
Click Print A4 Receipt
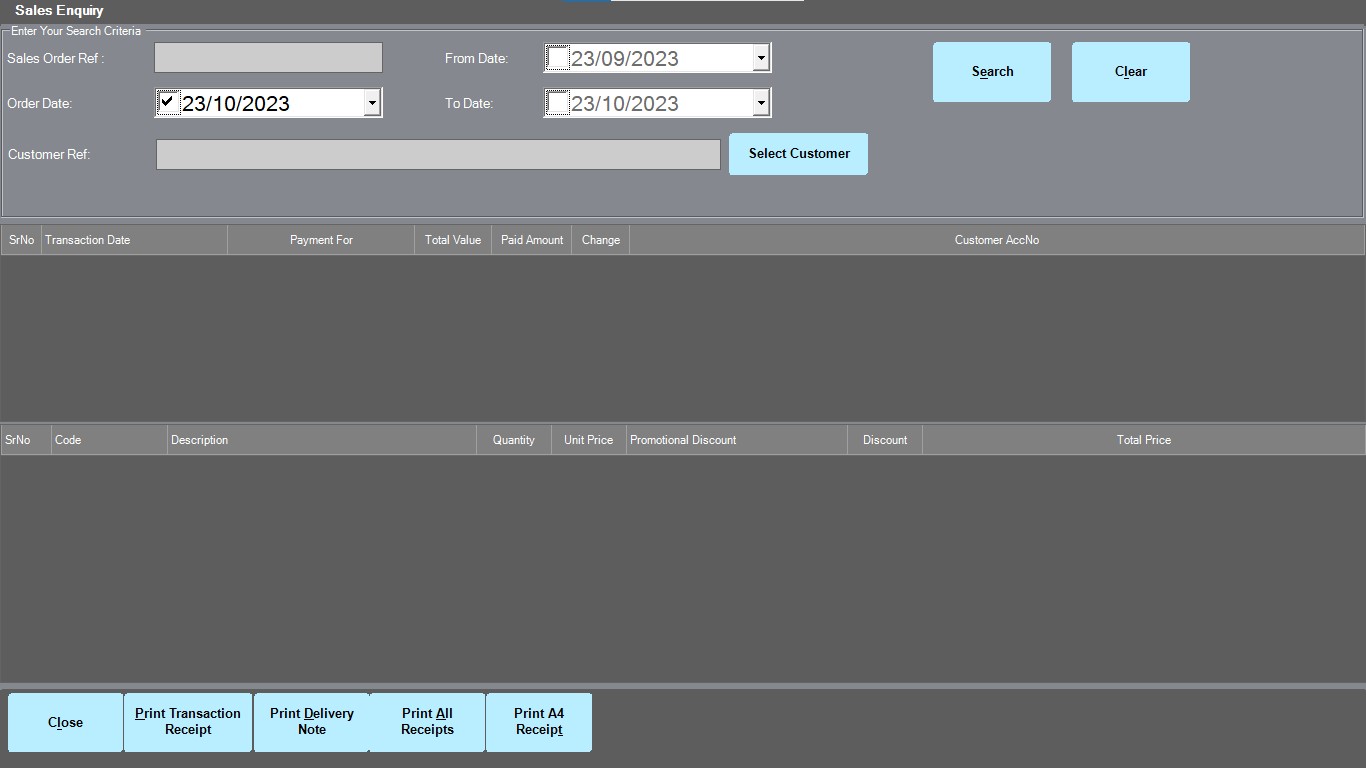pyautogui.click(x=539, y=721)
